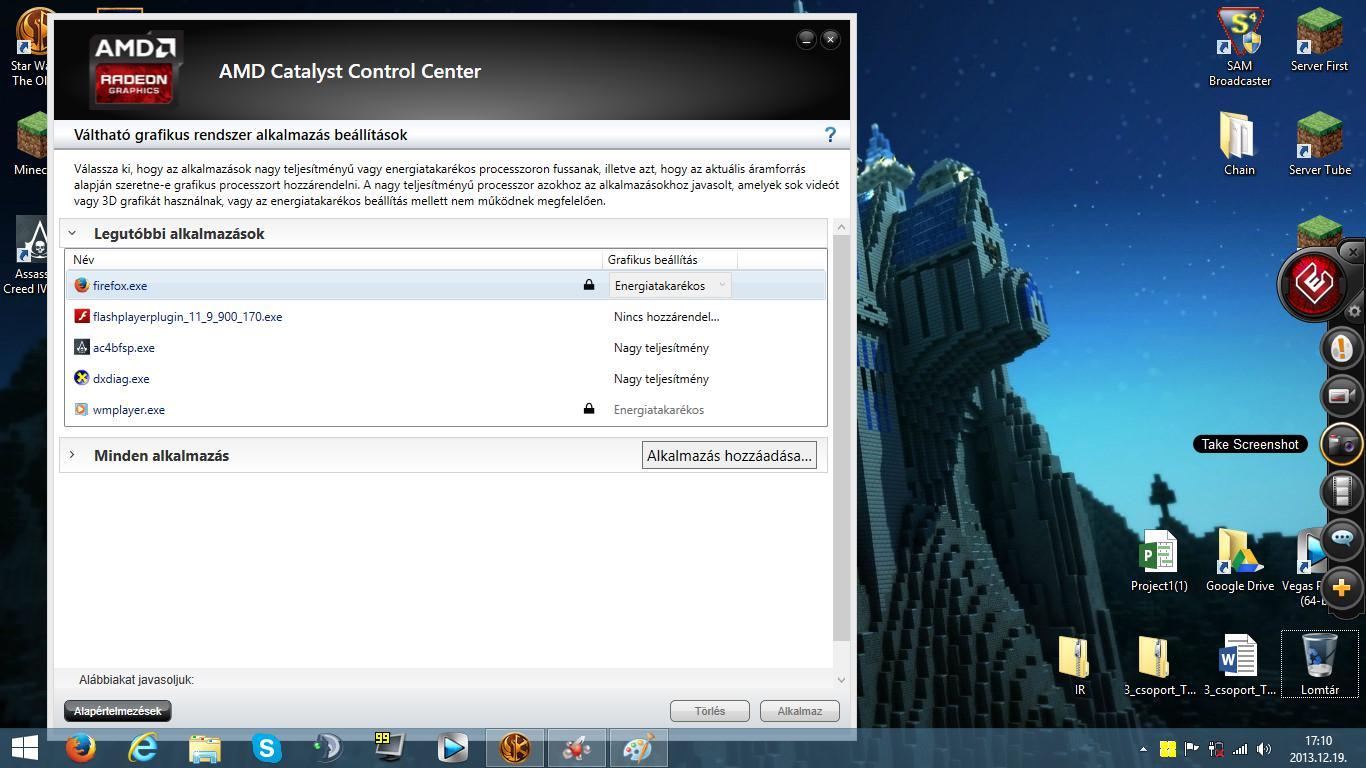Click the ac4bfsp.exe Assassin's Creed icon

pyautogui.click(x=82, y=347)
